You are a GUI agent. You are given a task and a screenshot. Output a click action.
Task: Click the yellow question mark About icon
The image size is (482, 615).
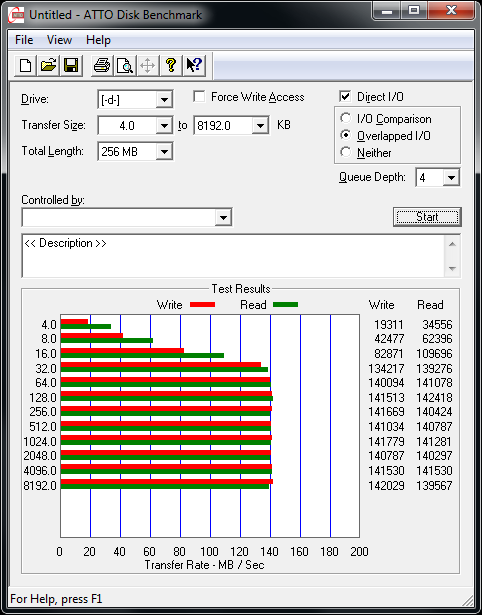pos(171,65)
